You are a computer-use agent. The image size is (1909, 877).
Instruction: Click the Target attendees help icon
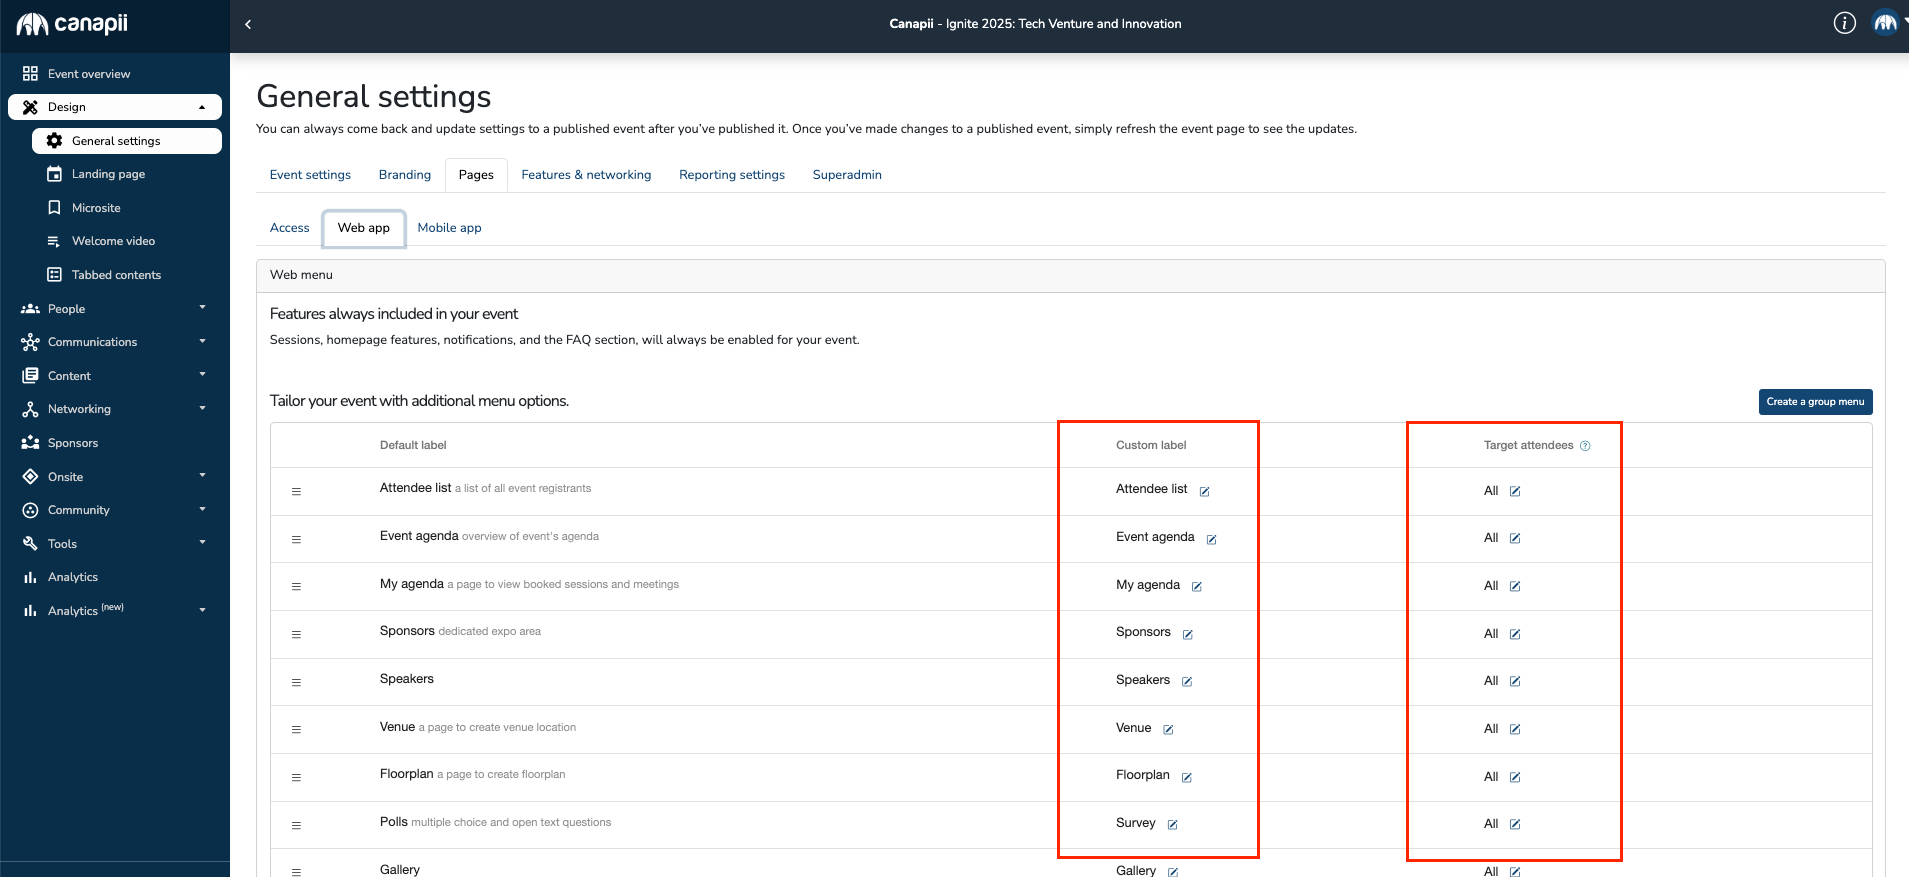1585,446
